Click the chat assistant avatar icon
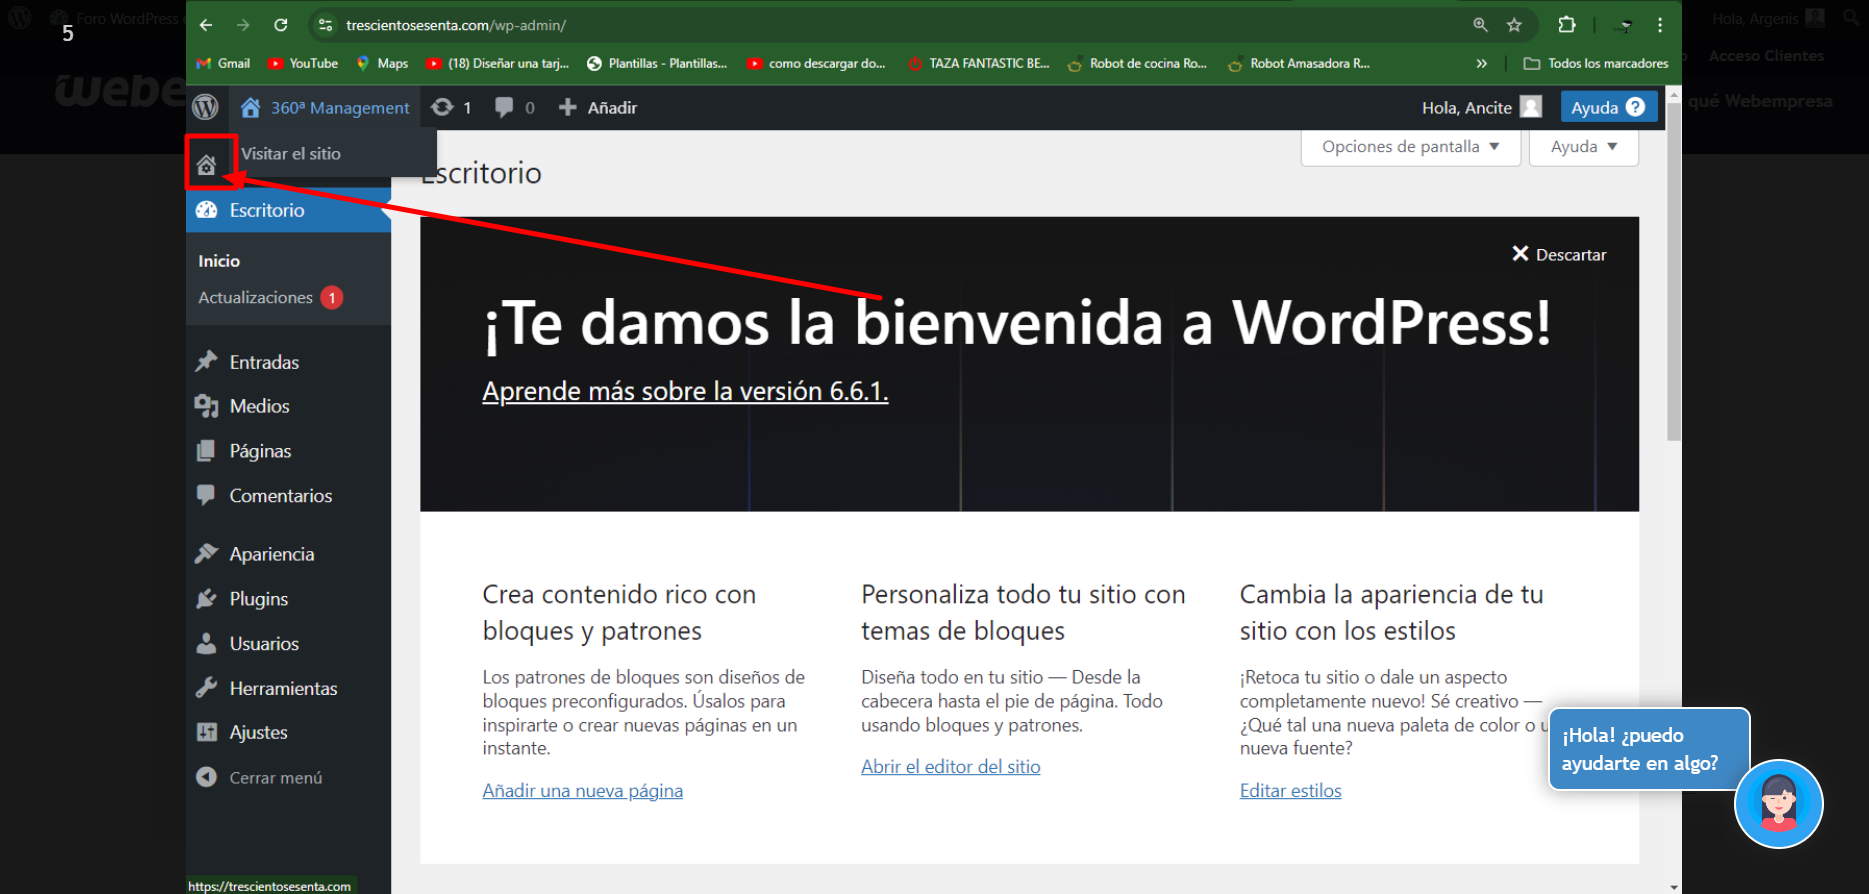This screenshot has width=1869, height=894. [x=1778, y=804]
